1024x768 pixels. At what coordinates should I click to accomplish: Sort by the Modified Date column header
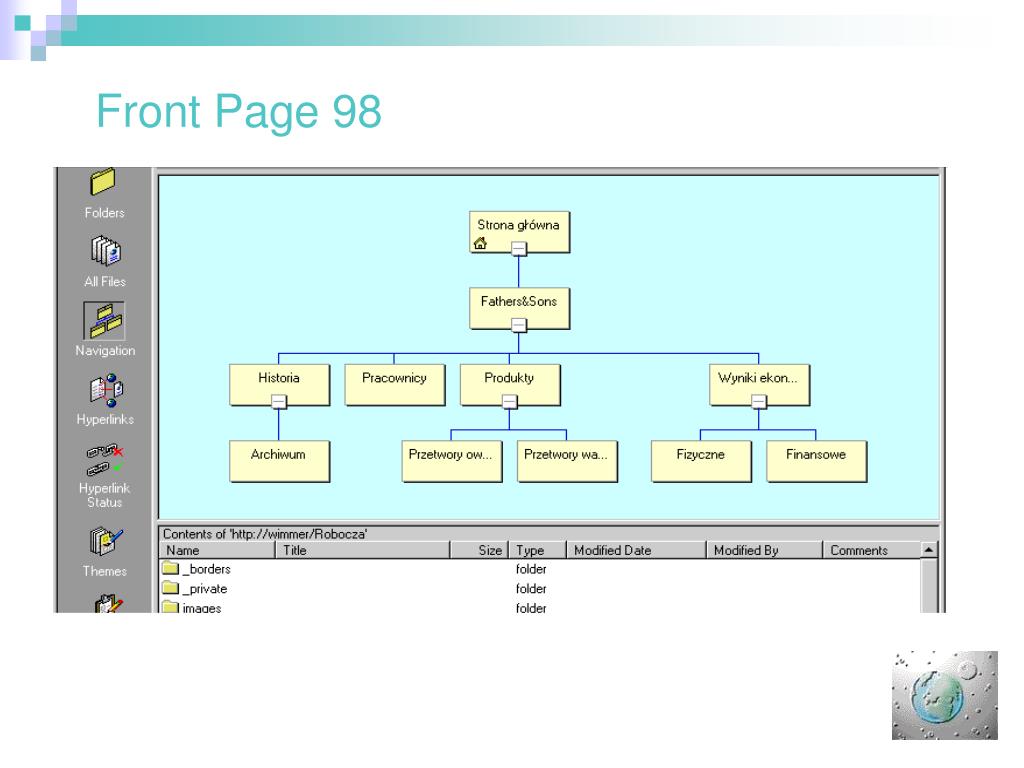637,550
